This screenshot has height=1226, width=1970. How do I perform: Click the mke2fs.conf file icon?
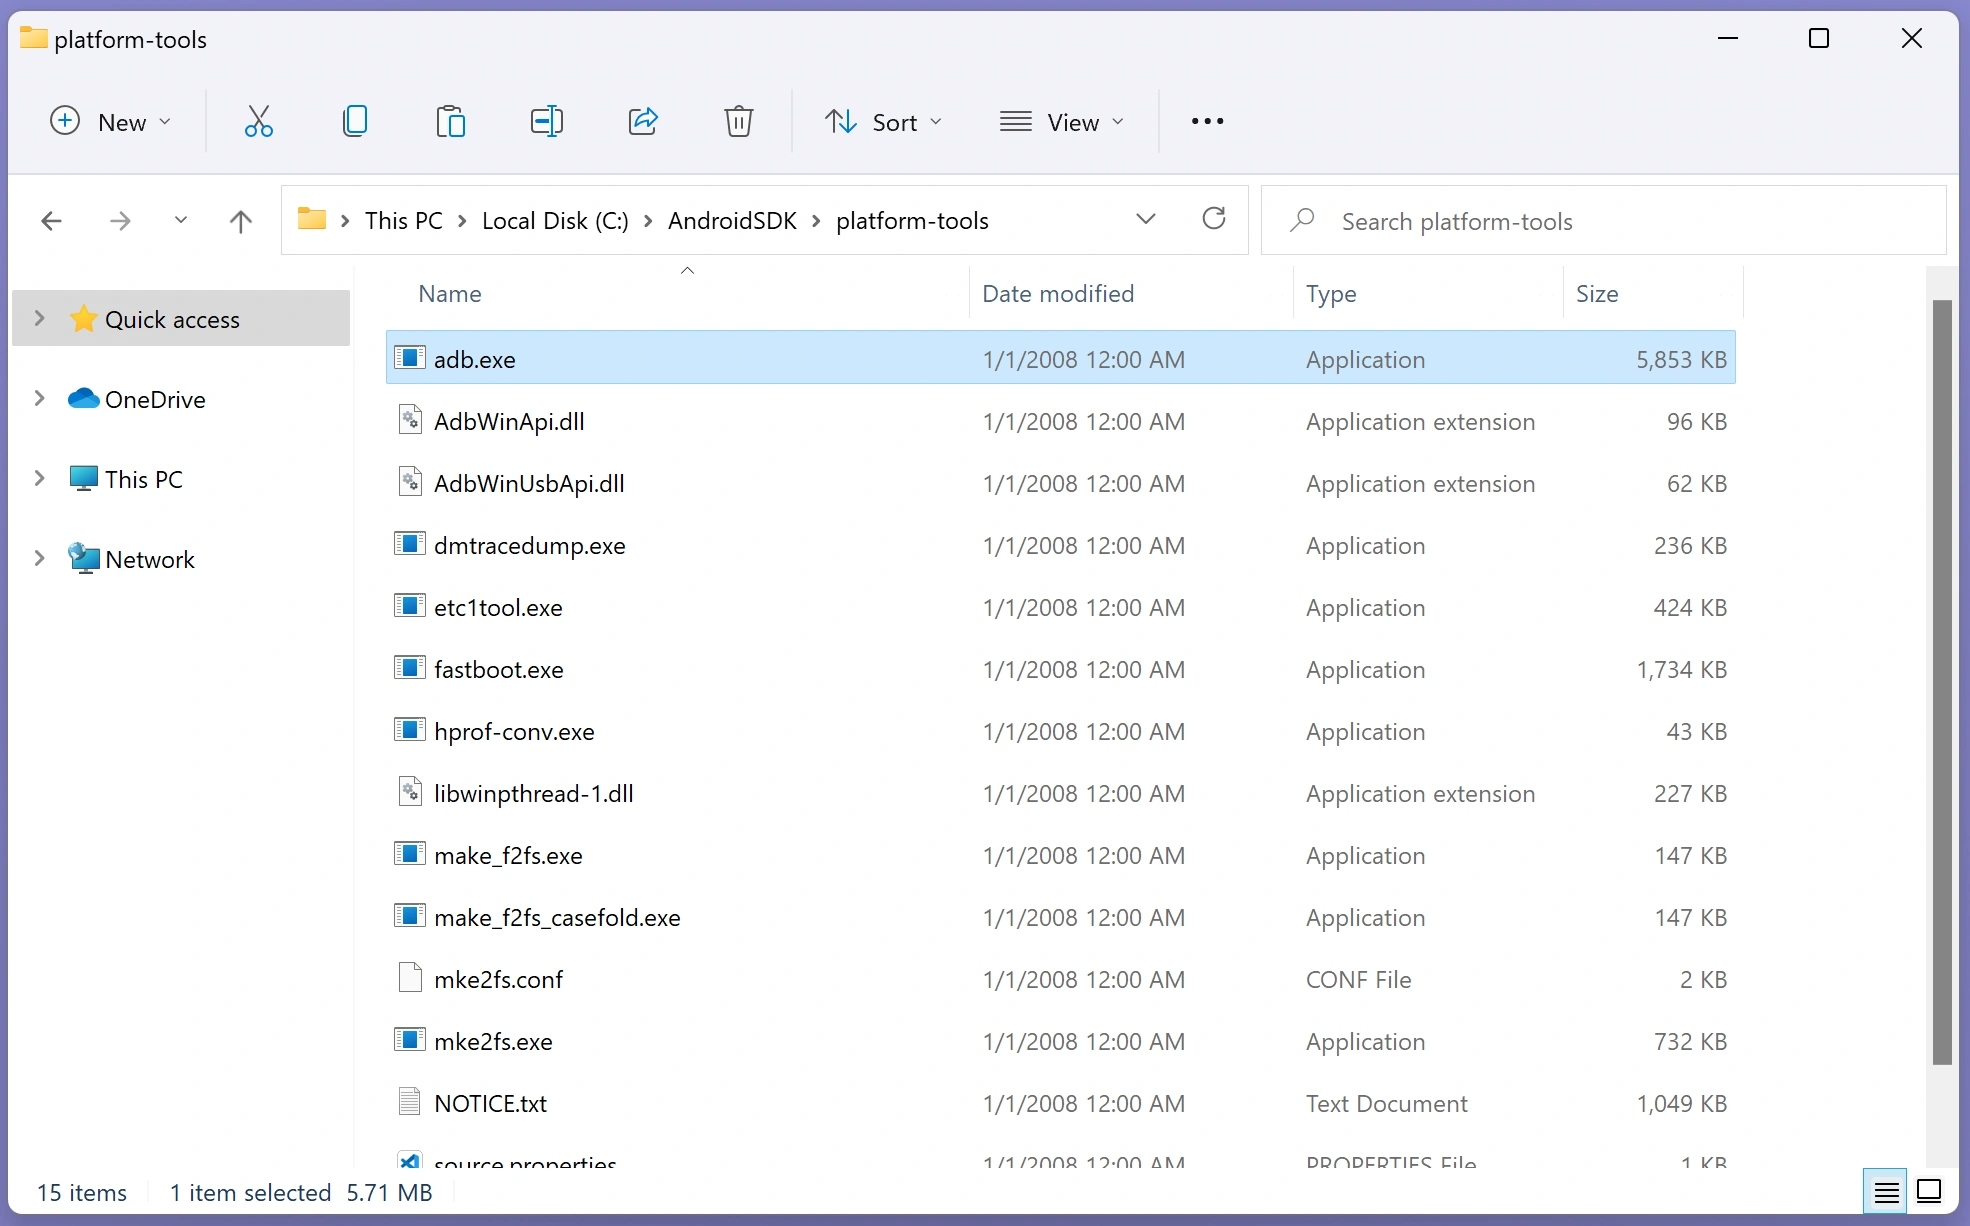[x=409, y=978]
